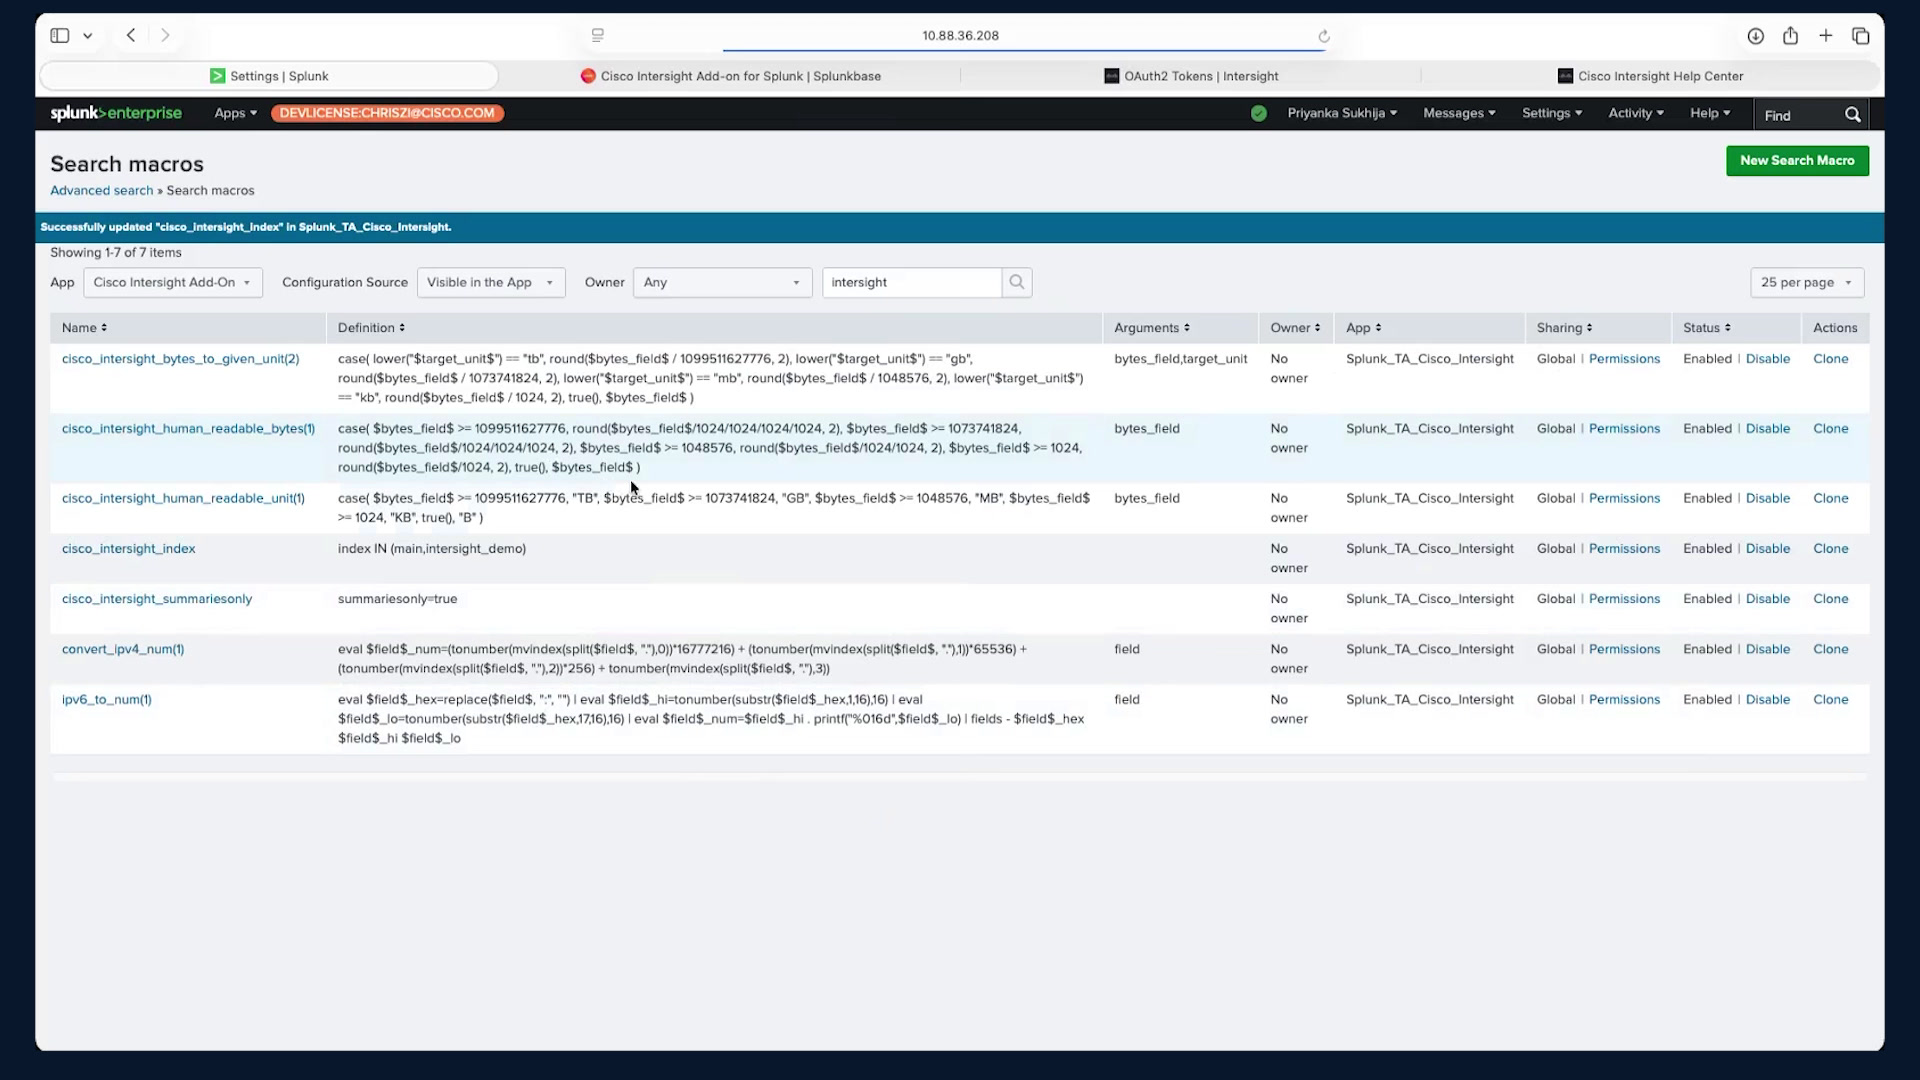Follow the Advanced search breadcrumb link
Screen dimensions: 1920x1080
[x=102, y=191]
